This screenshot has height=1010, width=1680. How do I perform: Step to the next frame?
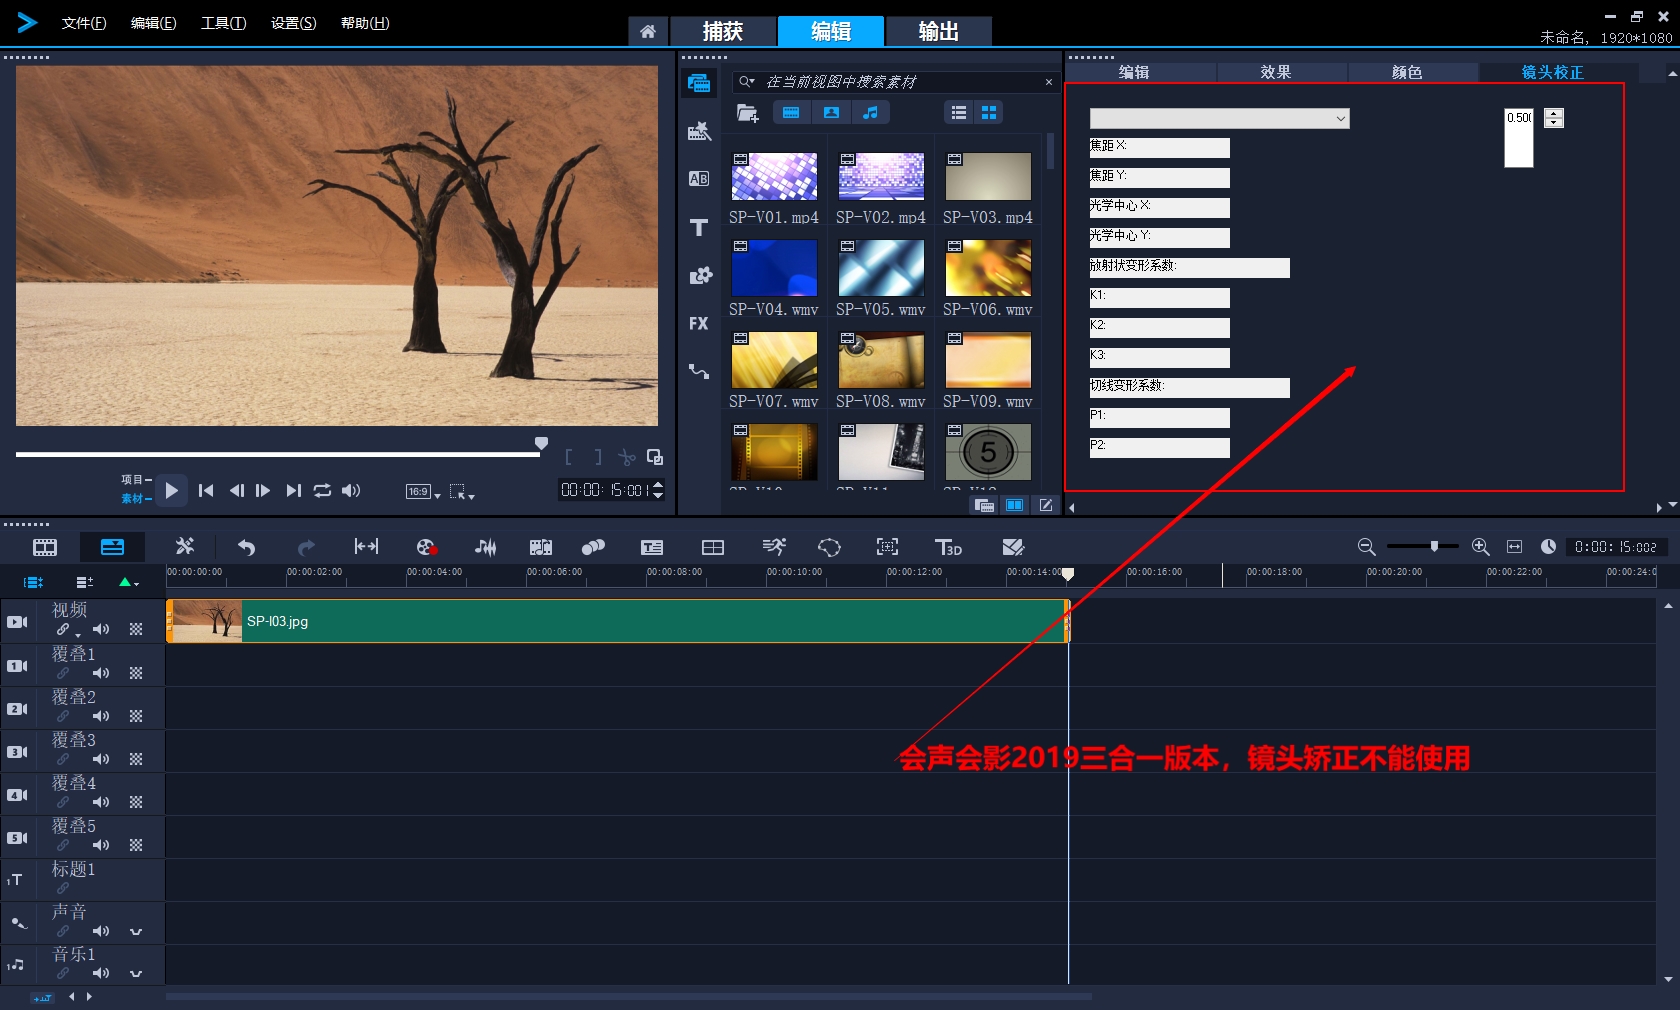click(263, 490)
